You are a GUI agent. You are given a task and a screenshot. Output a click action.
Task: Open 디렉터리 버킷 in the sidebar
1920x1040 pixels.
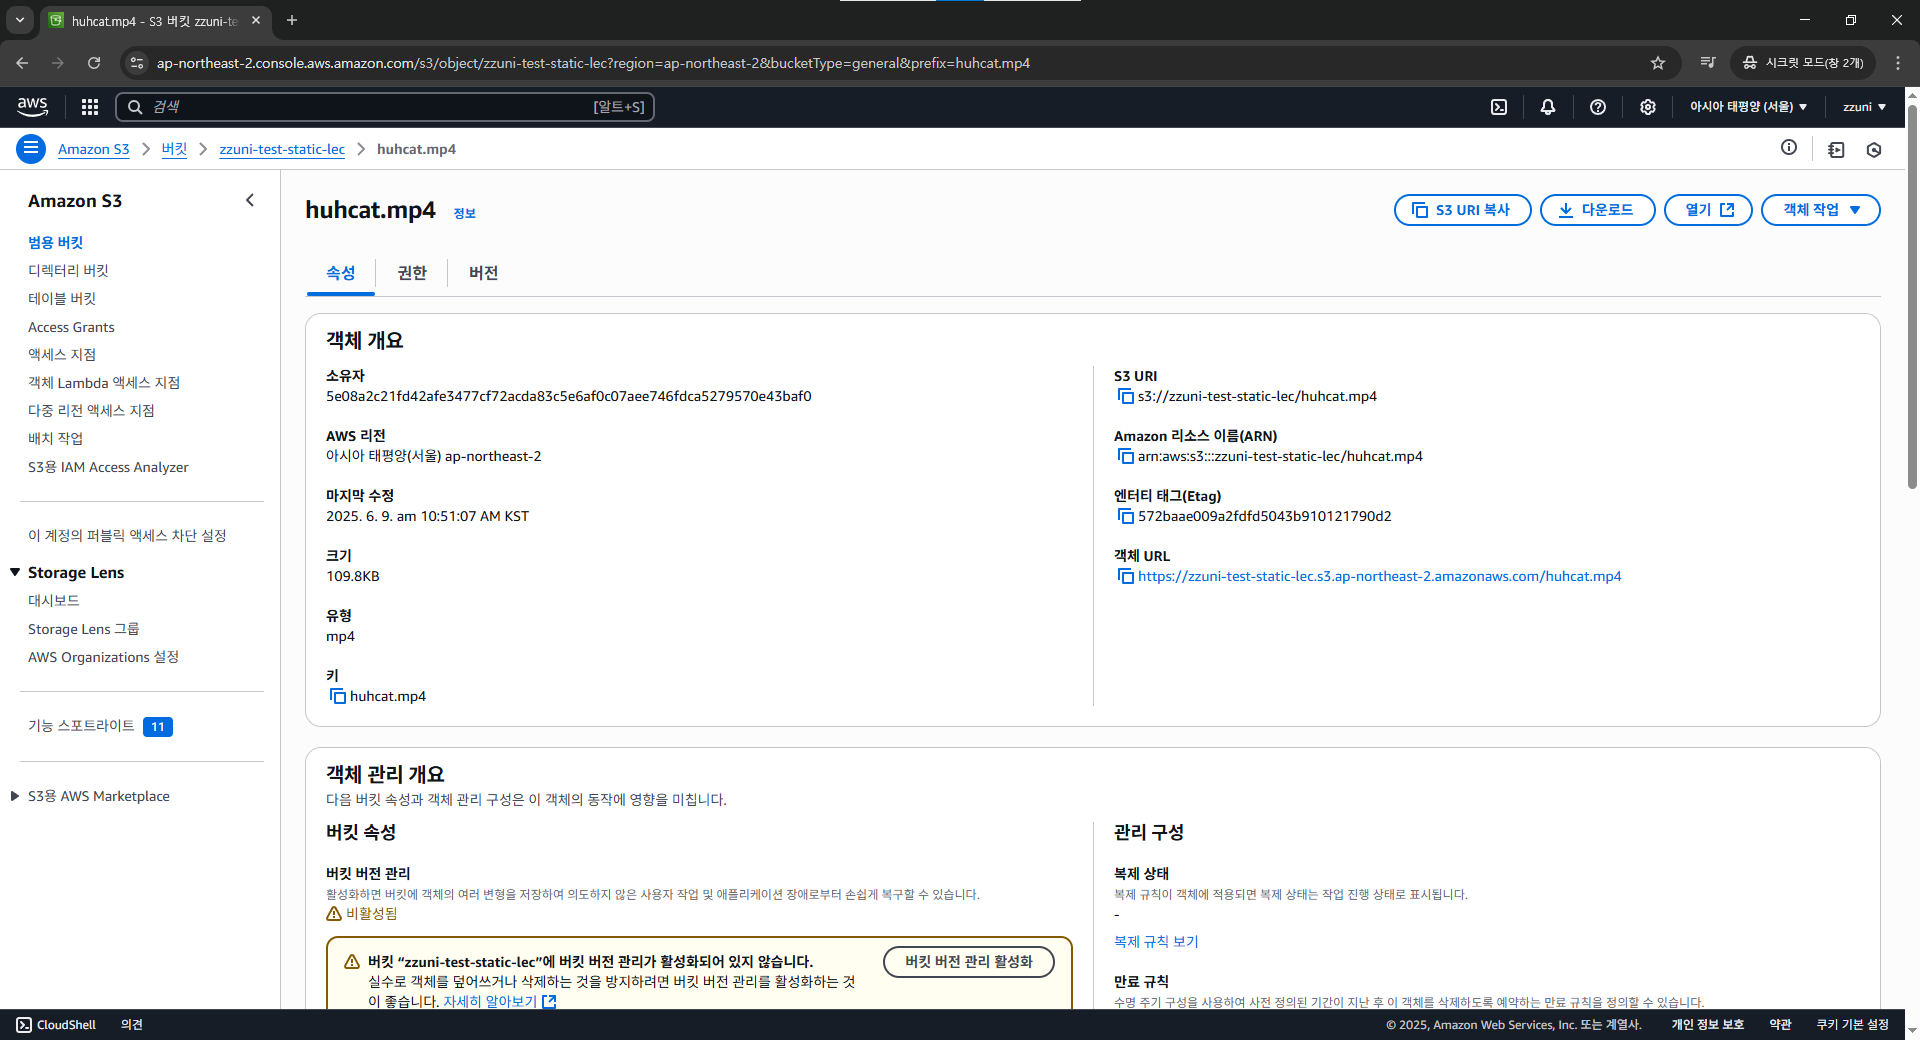[68, 270]
